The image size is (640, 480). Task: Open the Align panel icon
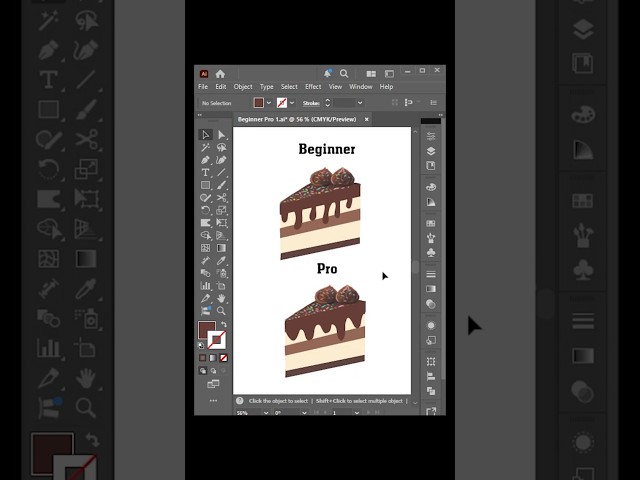[431, 376]
